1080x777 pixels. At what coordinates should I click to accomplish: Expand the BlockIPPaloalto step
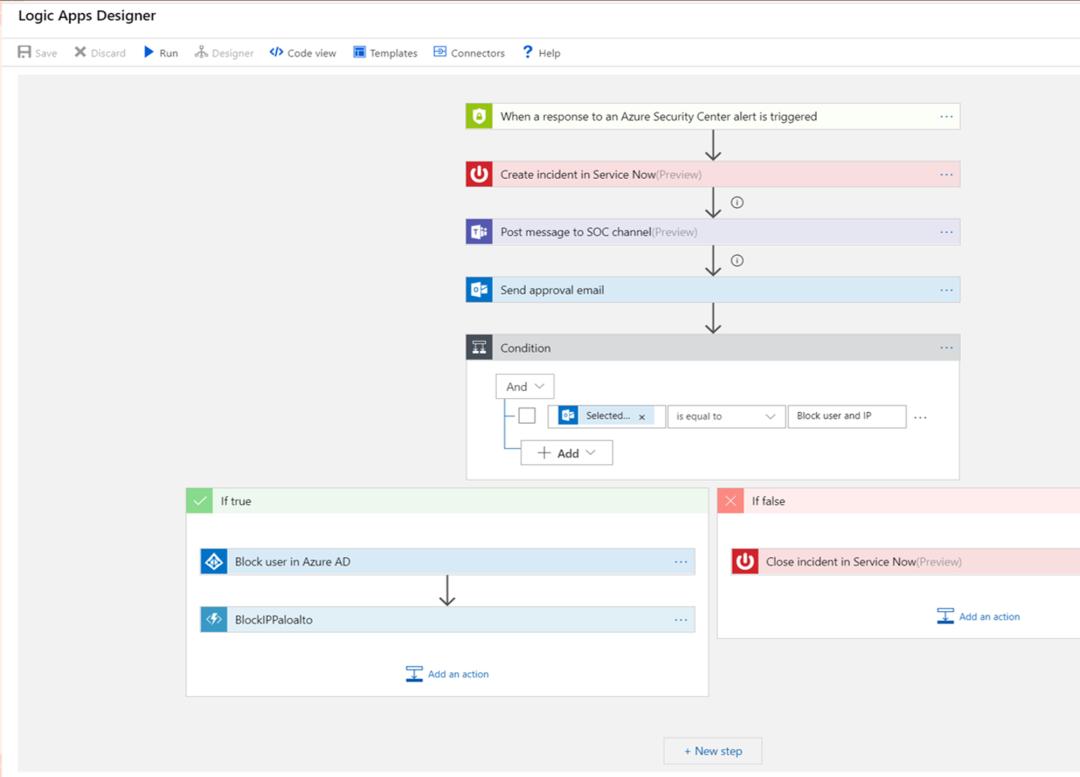(448, 619)
